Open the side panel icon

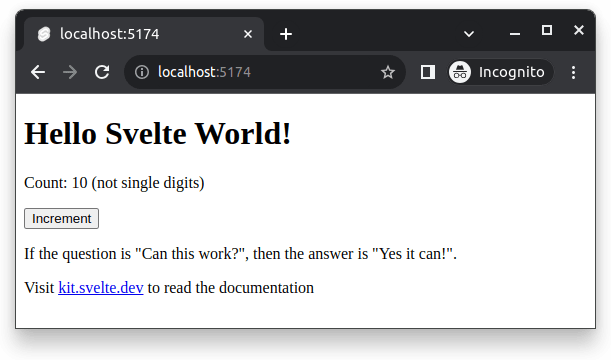coord(428,72)
